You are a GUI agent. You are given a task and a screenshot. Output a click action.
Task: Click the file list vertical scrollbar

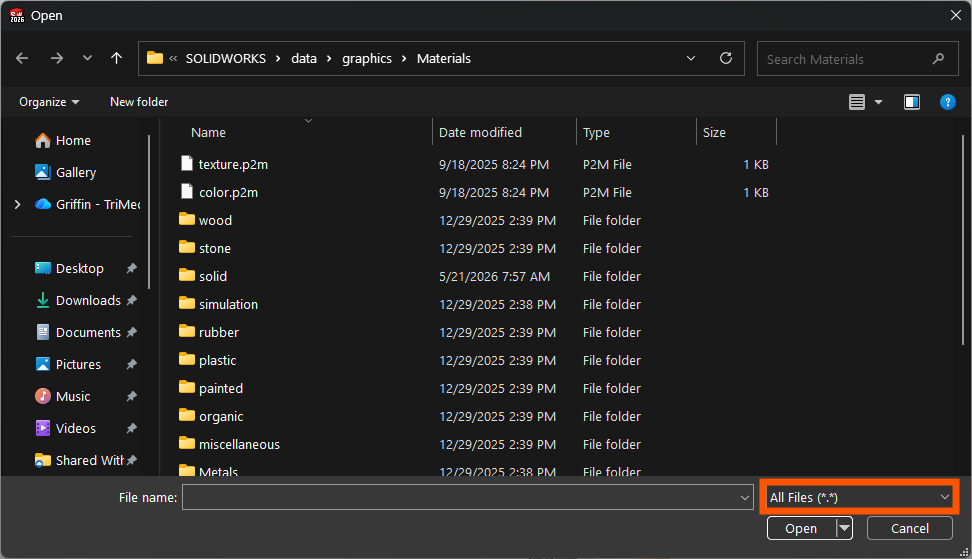(x=963, y=240)
